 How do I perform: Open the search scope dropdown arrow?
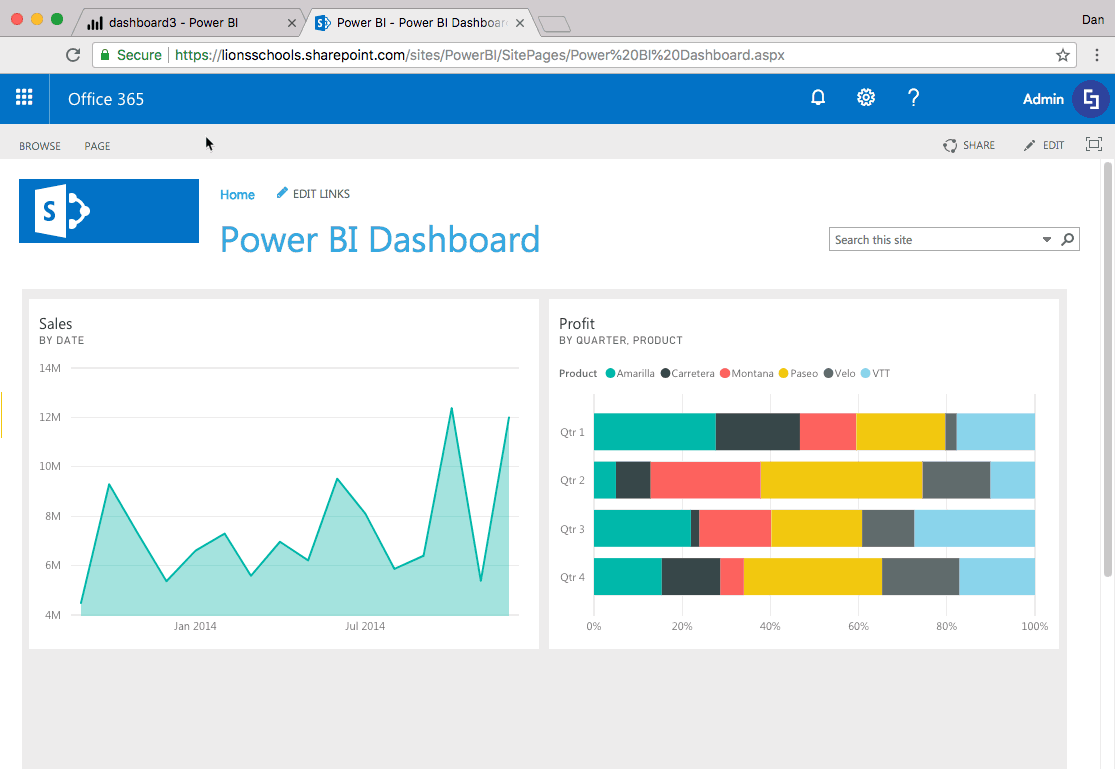[x=1046, y=239]
